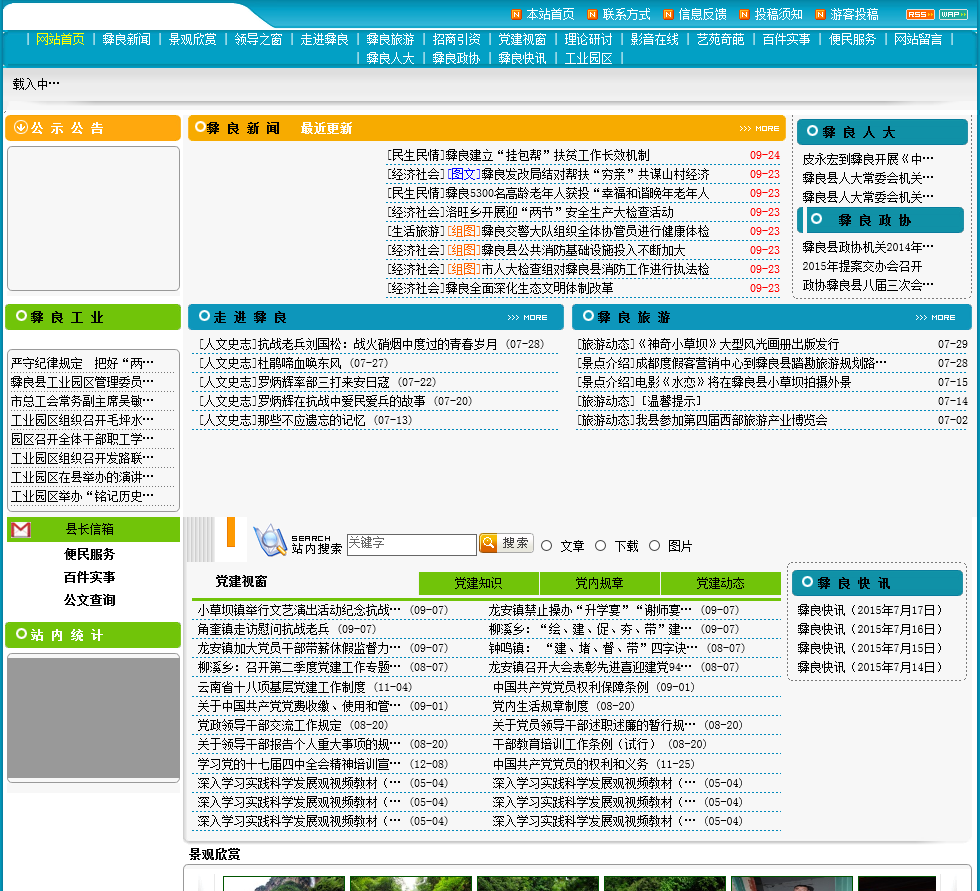The height and width of the screenshot is (891, 980).
Task: Click the circle icon beside 彝良人大 header
Action: [x=812, y=131]
